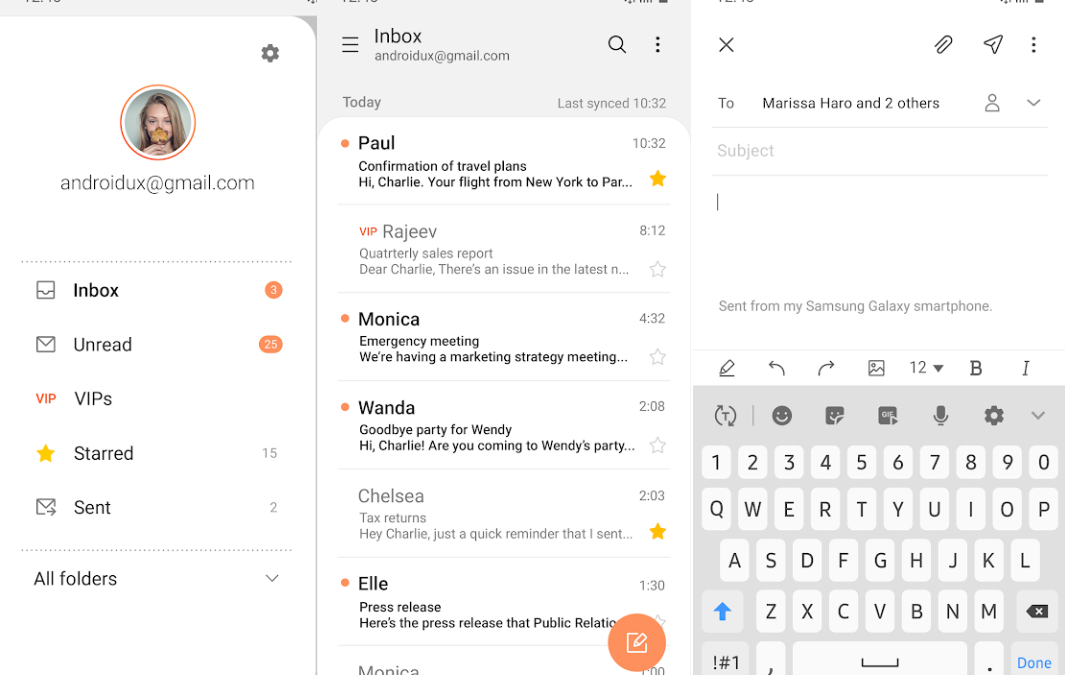Search emails with magnifier icon
1065x675 pixels.
pos(617,45)
